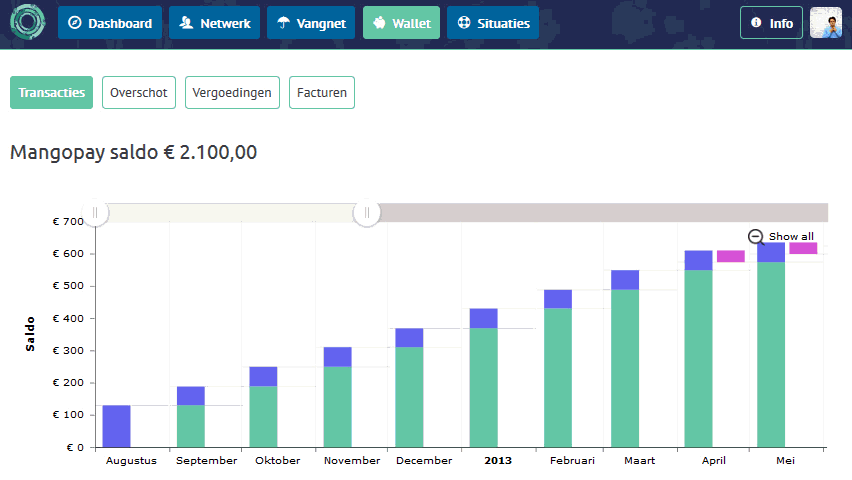Click the circular app logo
The image size is (852, 480).
28,23
